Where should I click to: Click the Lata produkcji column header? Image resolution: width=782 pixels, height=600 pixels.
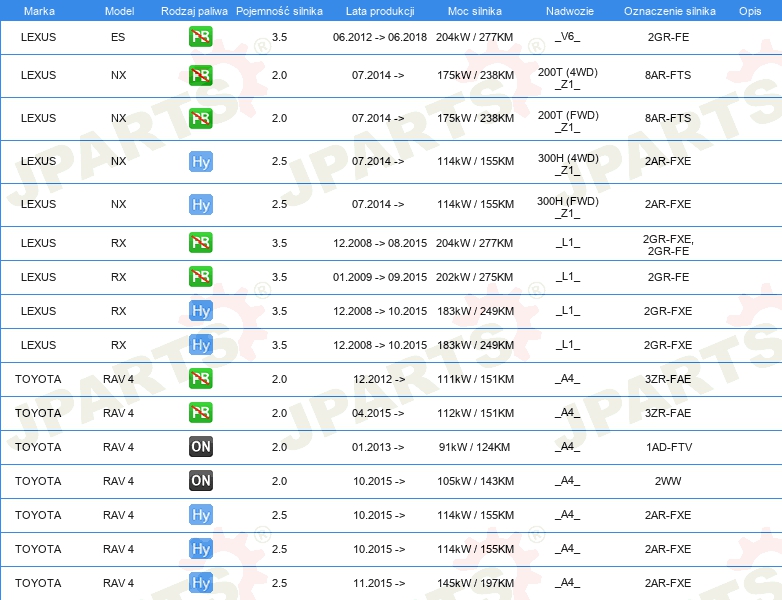pos(378,11)
